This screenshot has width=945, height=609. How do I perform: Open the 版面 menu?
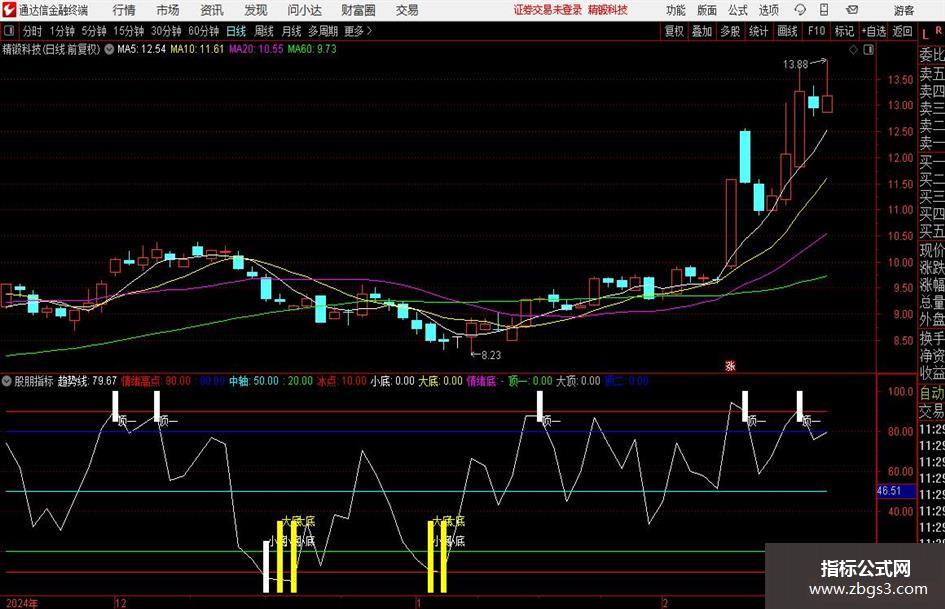[706, 10]
